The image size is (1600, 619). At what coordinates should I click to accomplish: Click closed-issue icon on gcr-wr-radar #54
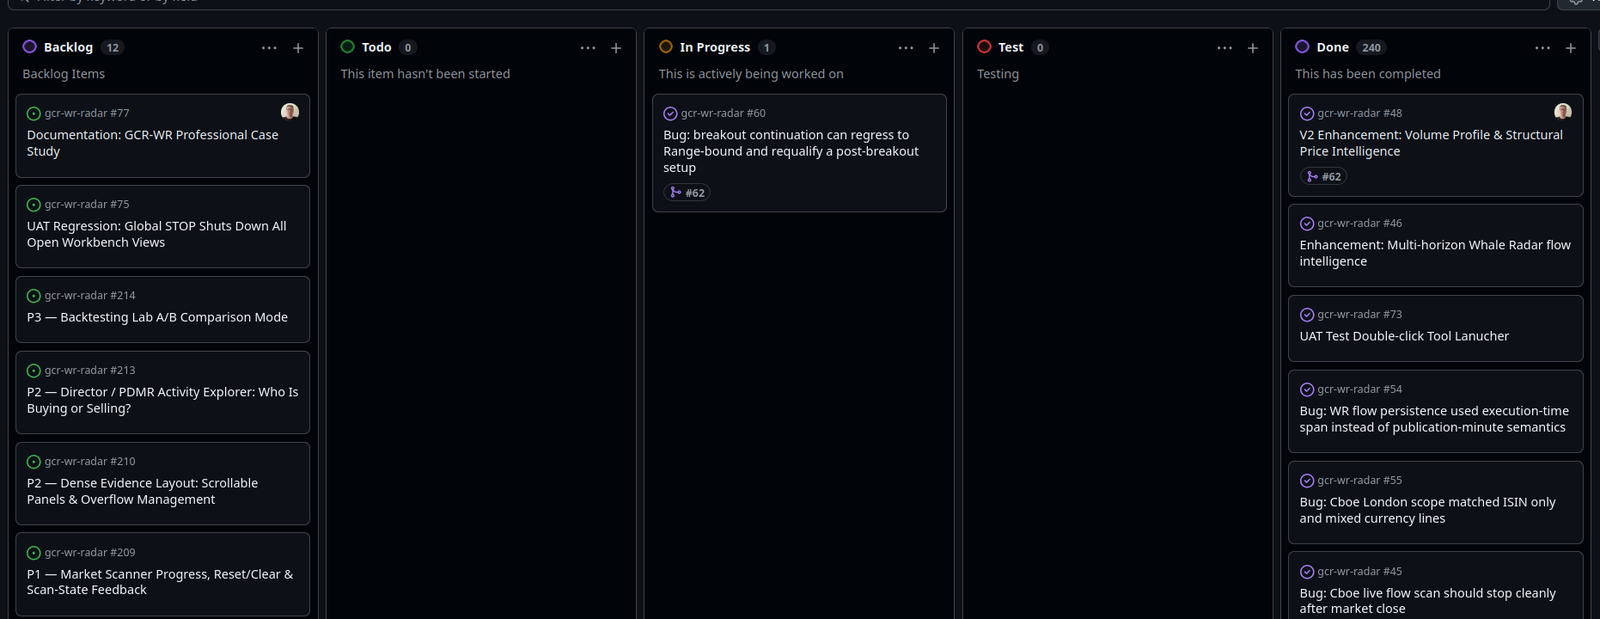point(1307,390)
